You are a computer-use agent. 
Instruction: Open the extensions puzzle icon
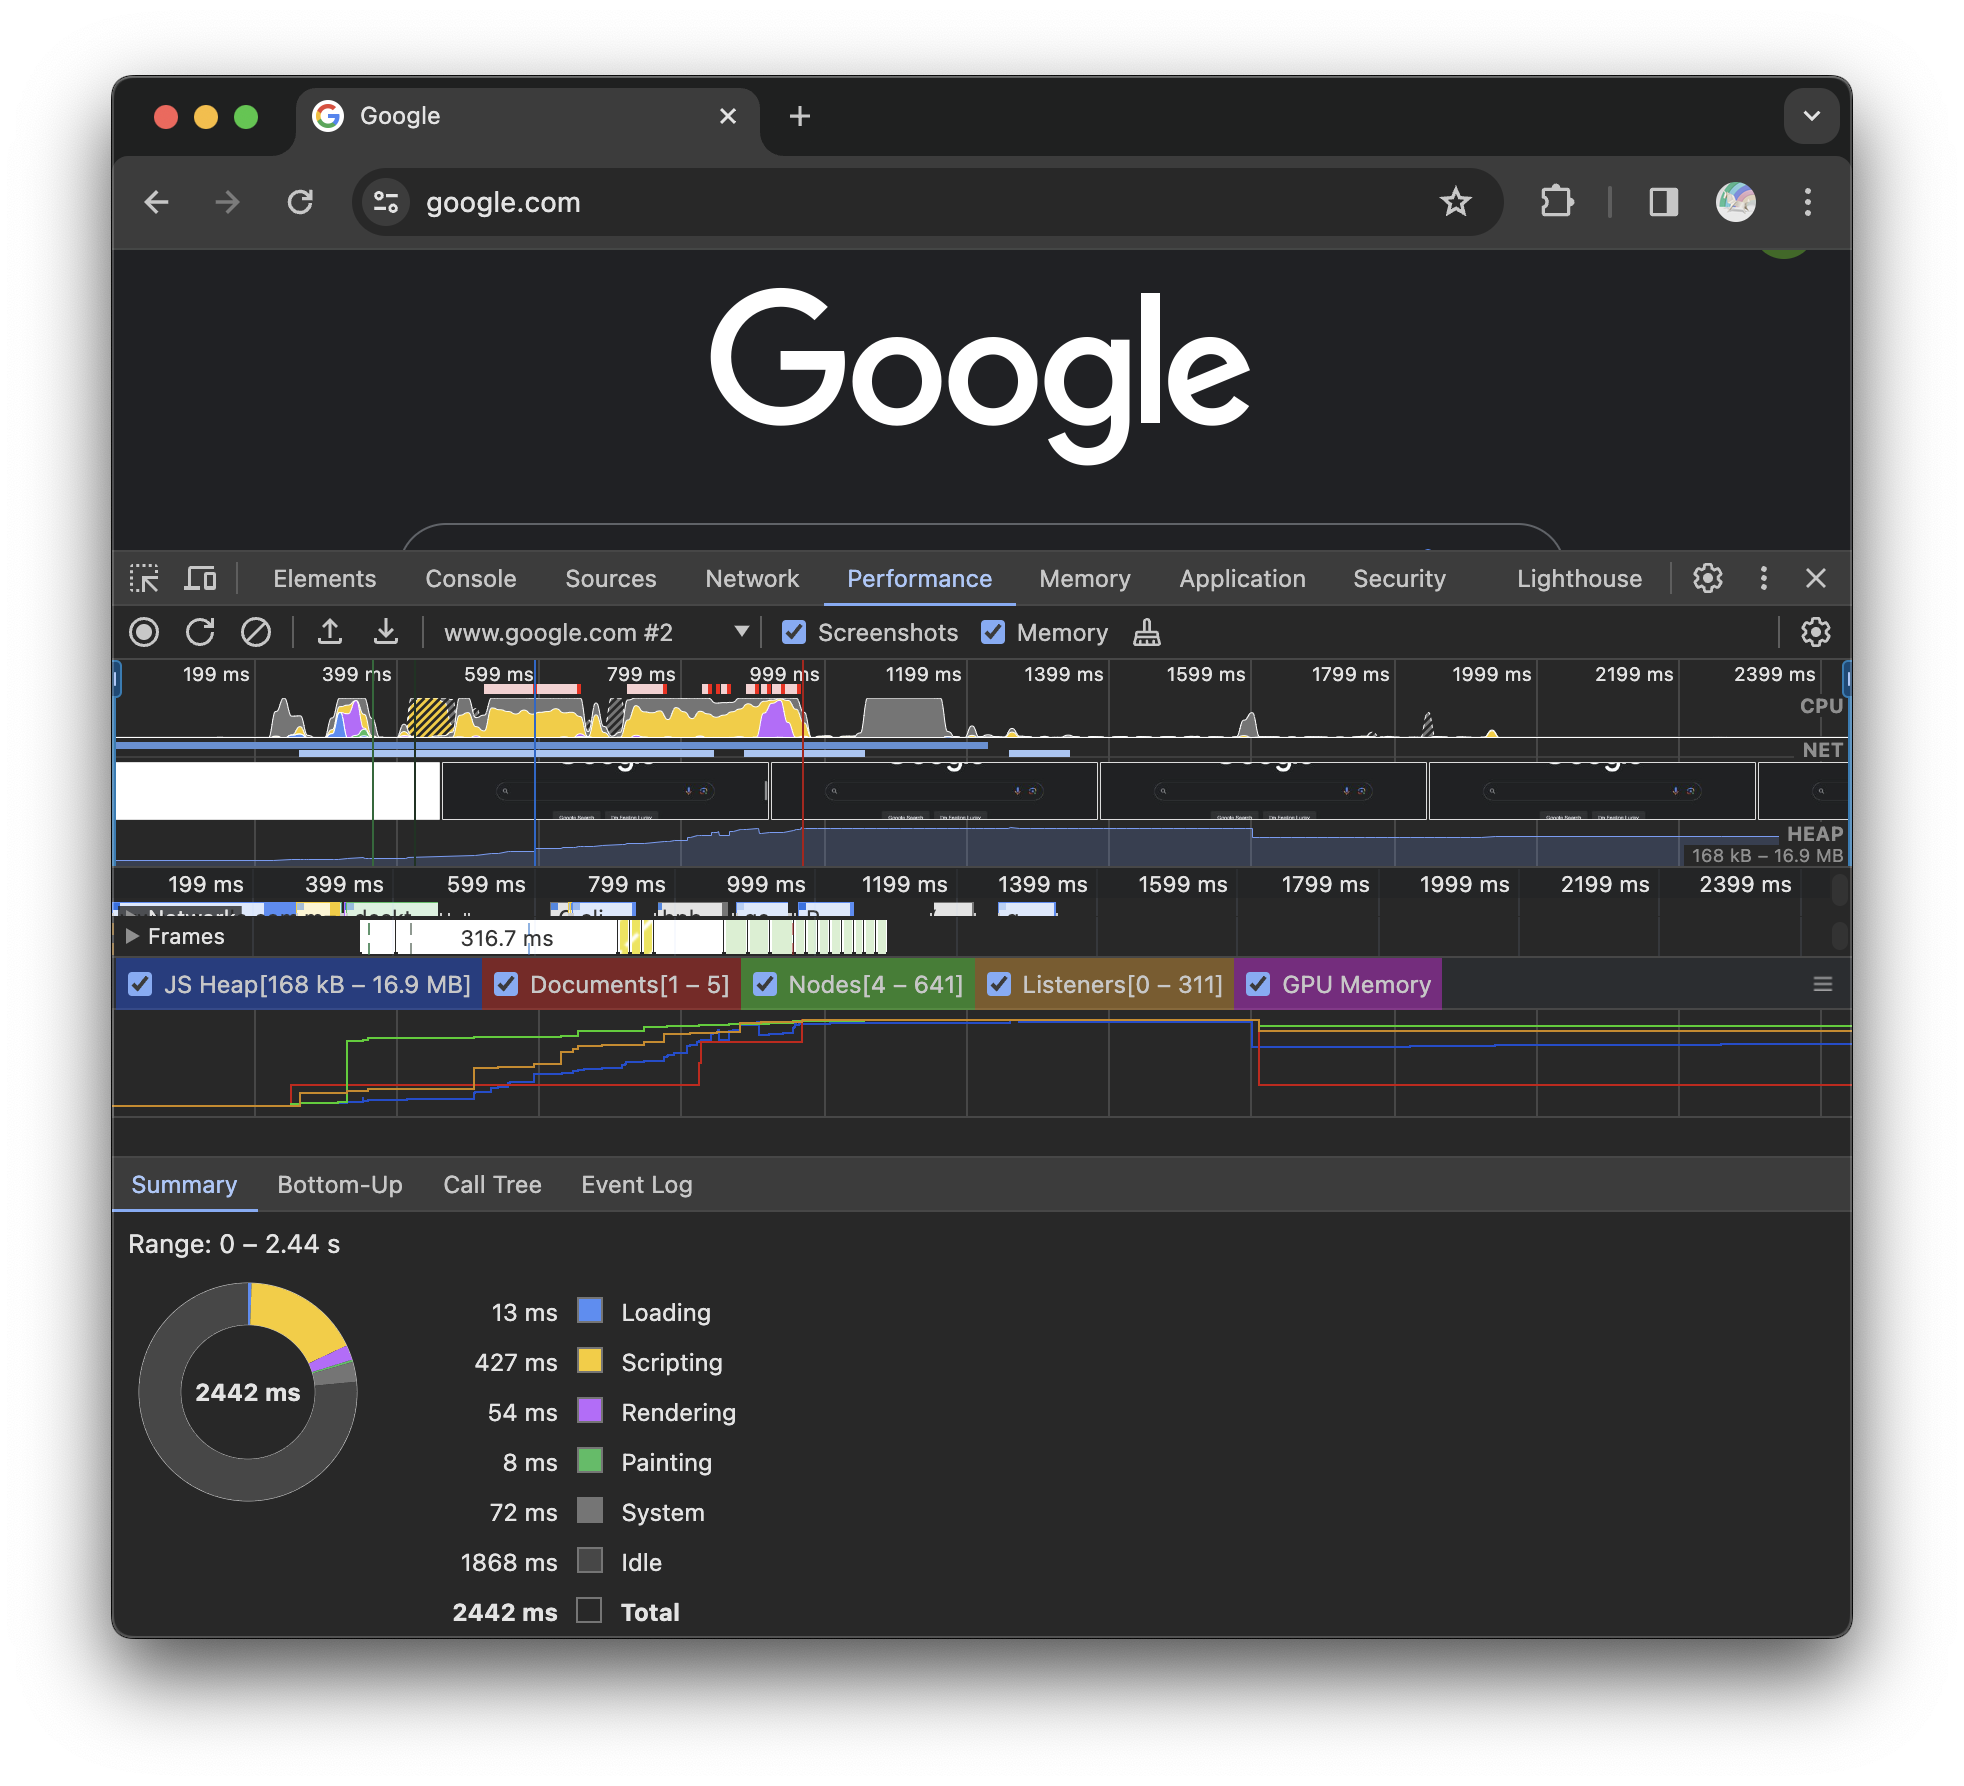[x=1557, y=202]
